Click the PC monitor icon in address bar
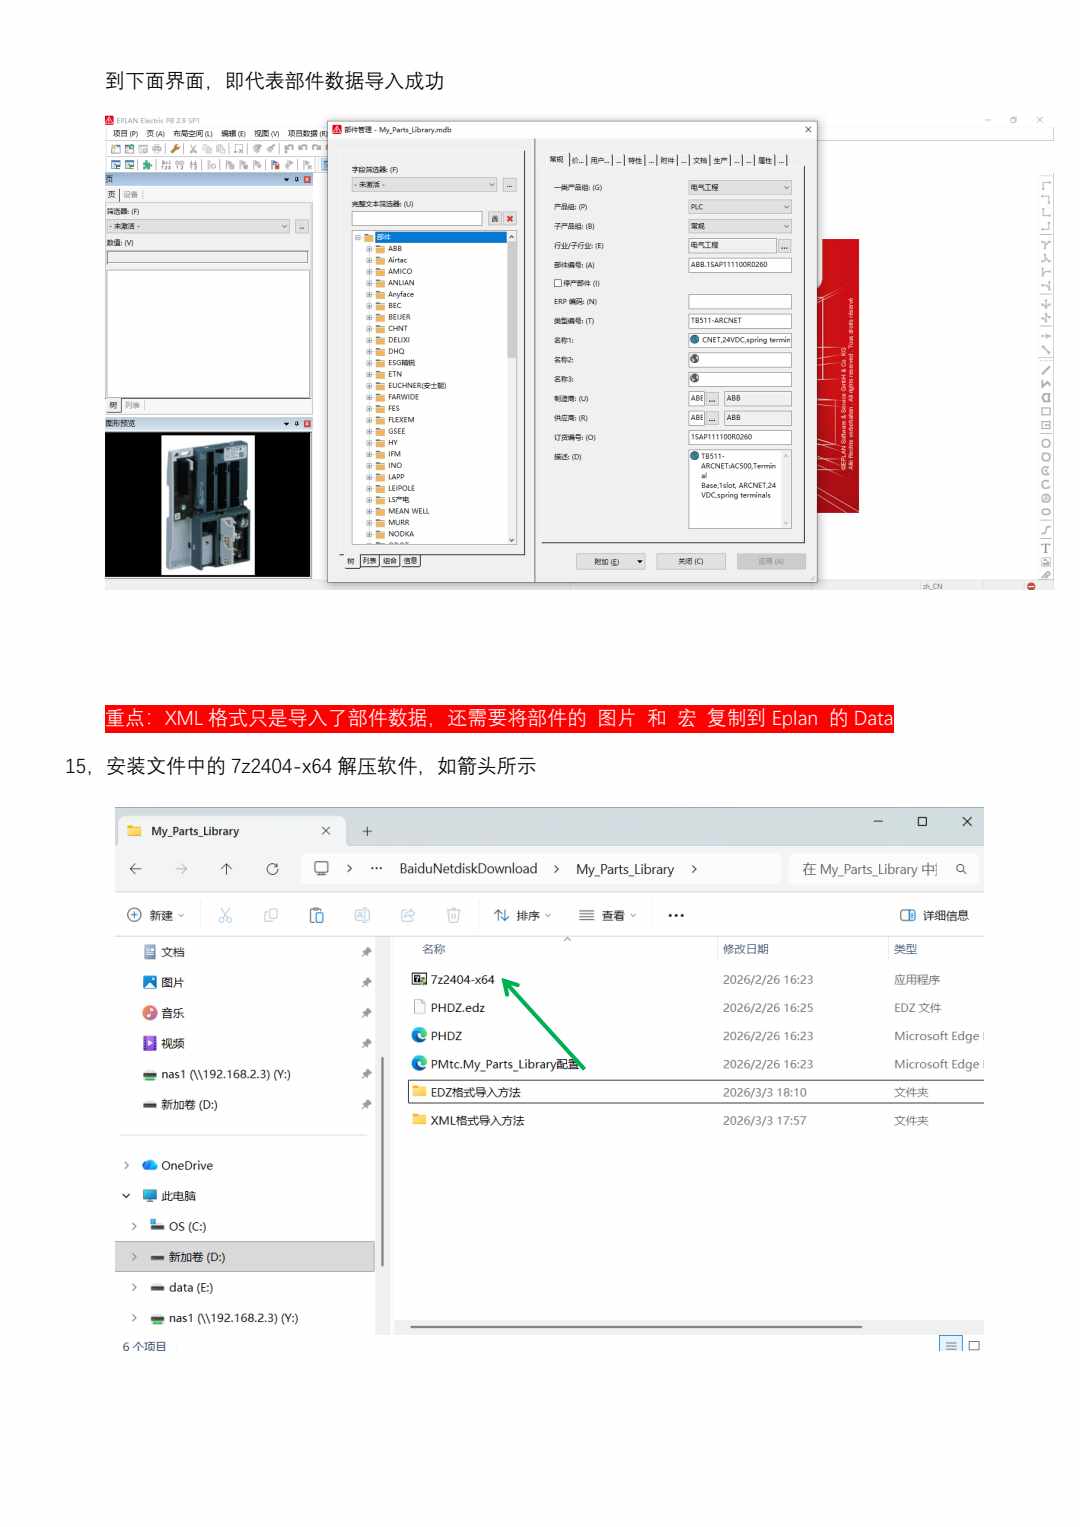Screen dimensions: 1080x1527 (321, 868)
